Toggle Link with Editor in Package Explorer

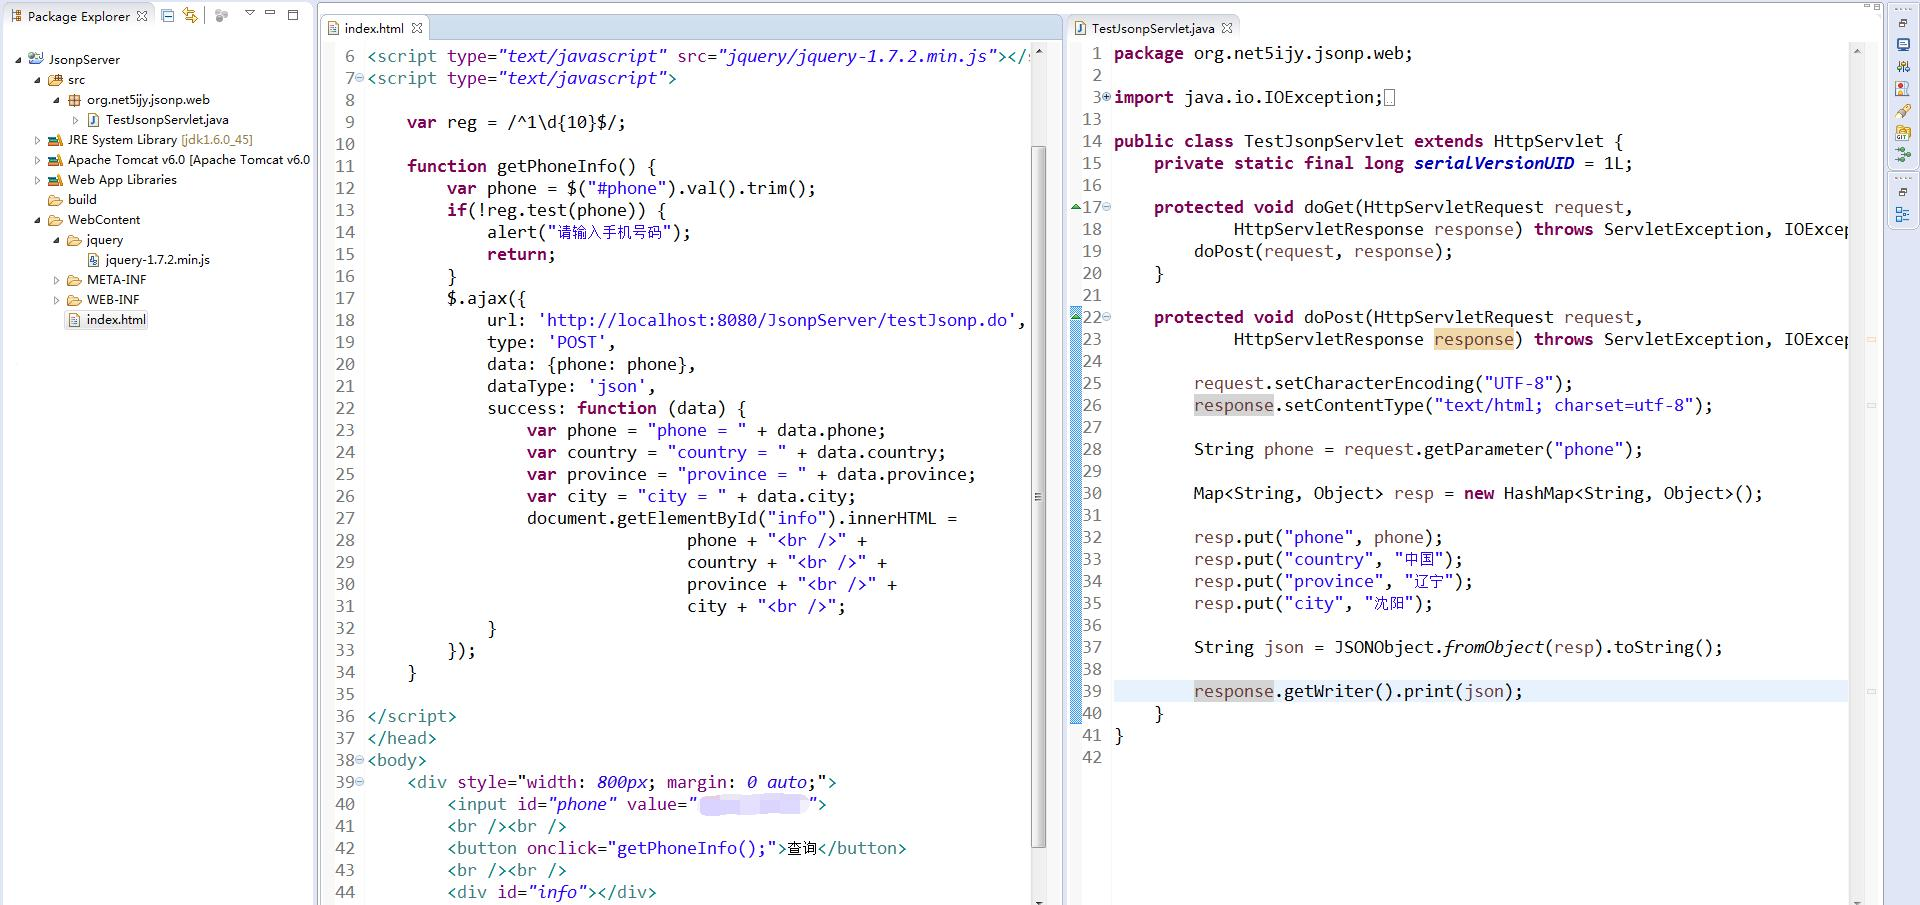(x=190, y=15)
